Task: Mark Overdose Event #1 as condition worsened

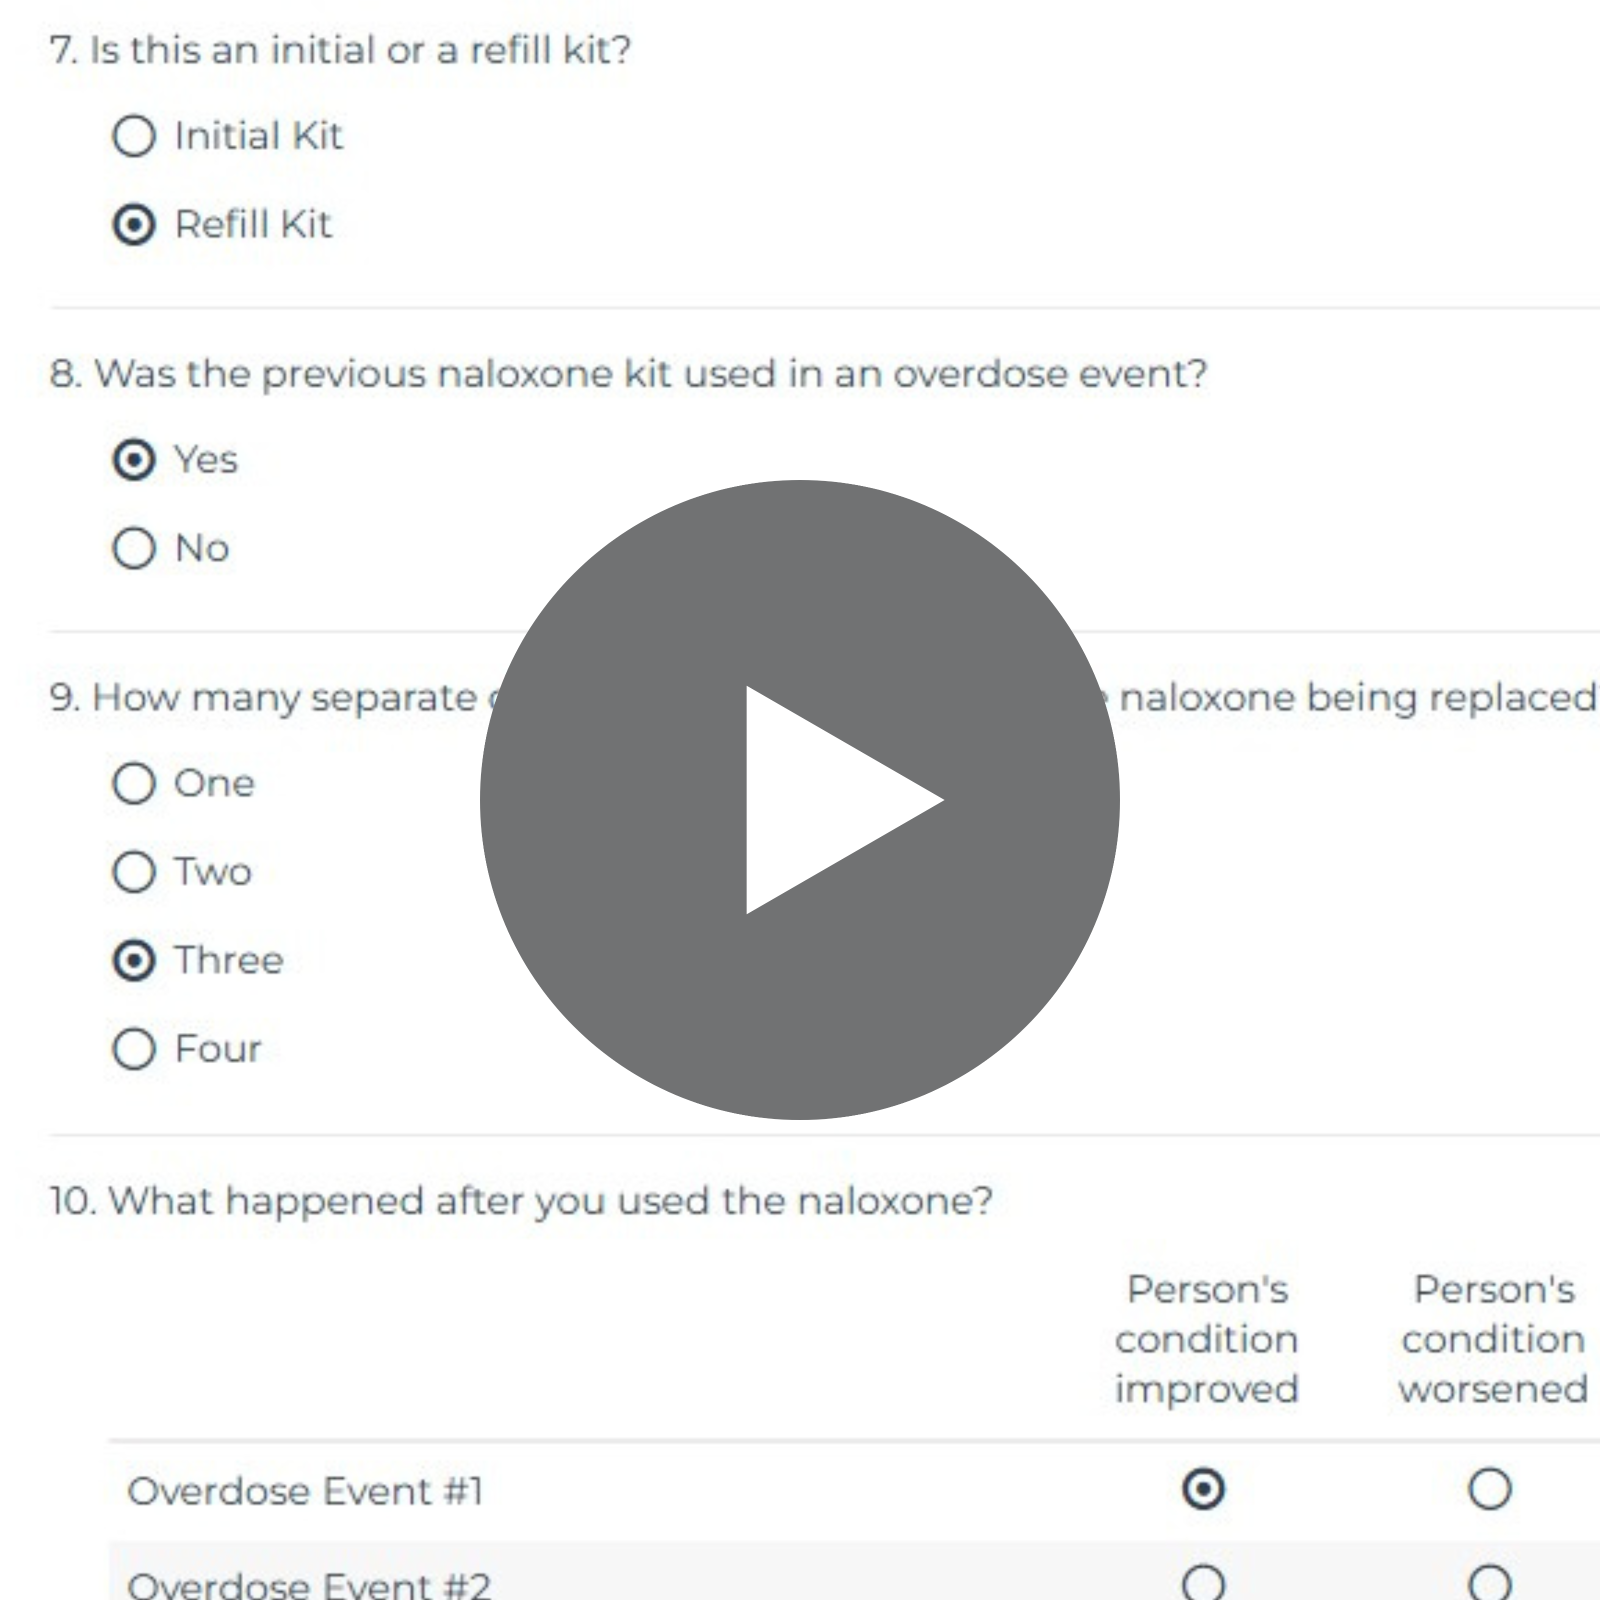Action: tap(1489, 1489)
